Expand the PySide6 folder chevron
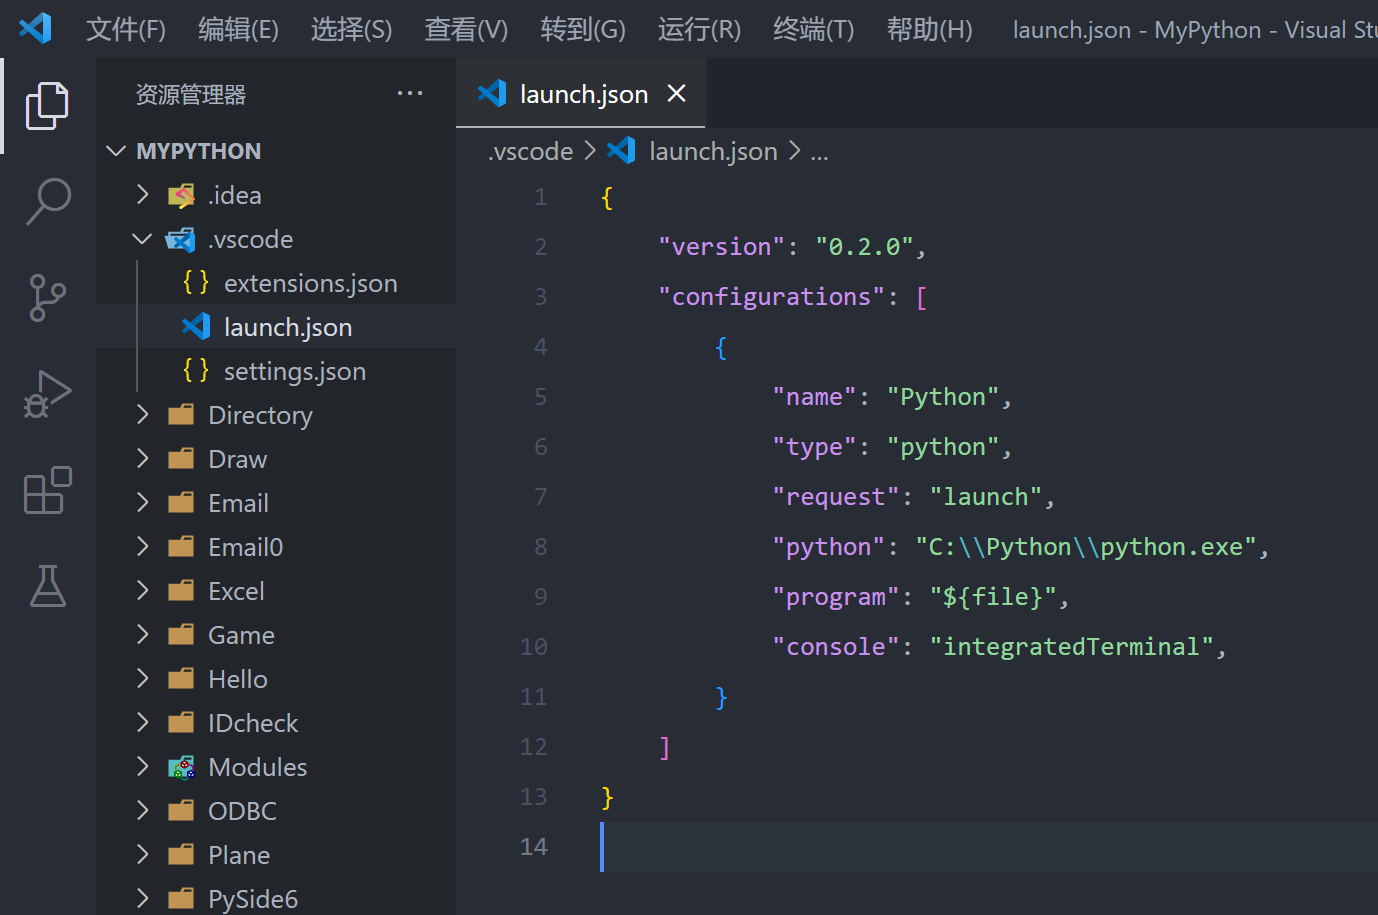Viewport: 1378px width, 915px height. pos(143,899)
